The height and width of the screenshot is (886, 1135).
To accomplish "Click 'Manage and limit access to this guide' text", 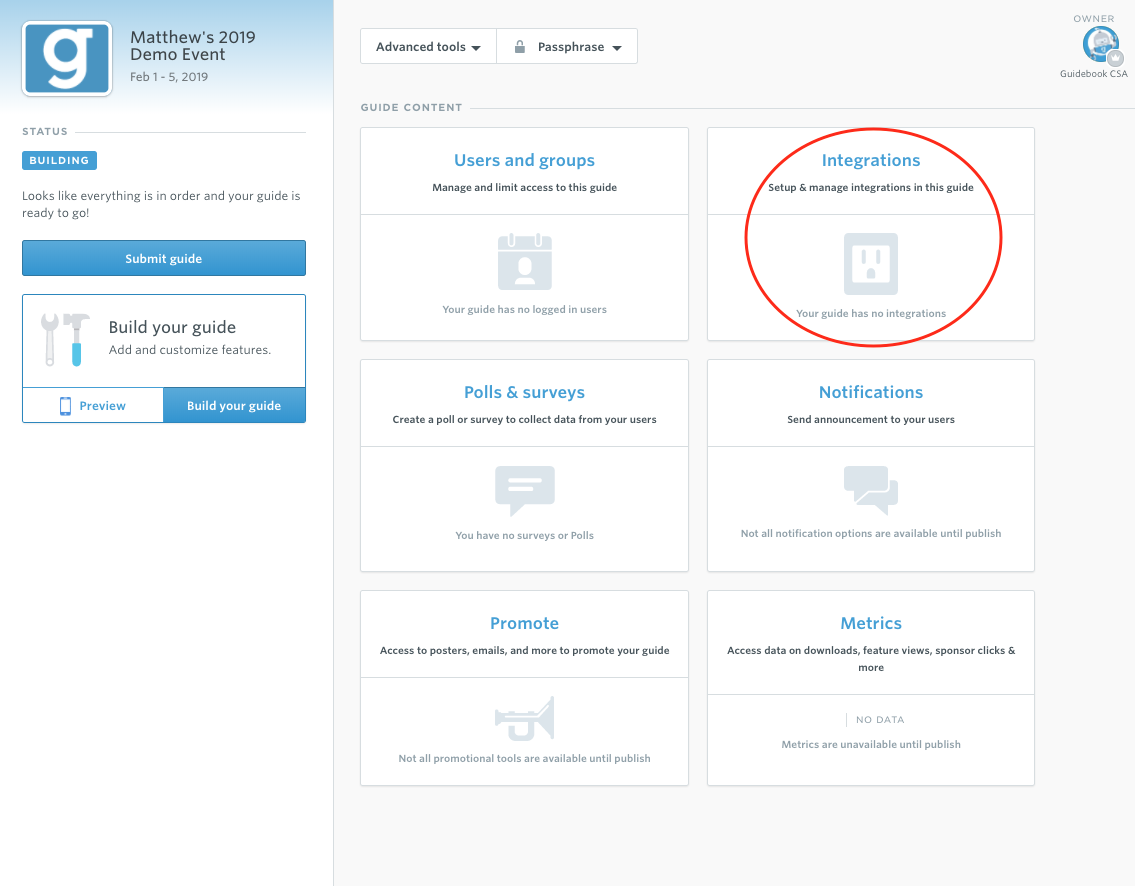I will [x=525, y=187].
